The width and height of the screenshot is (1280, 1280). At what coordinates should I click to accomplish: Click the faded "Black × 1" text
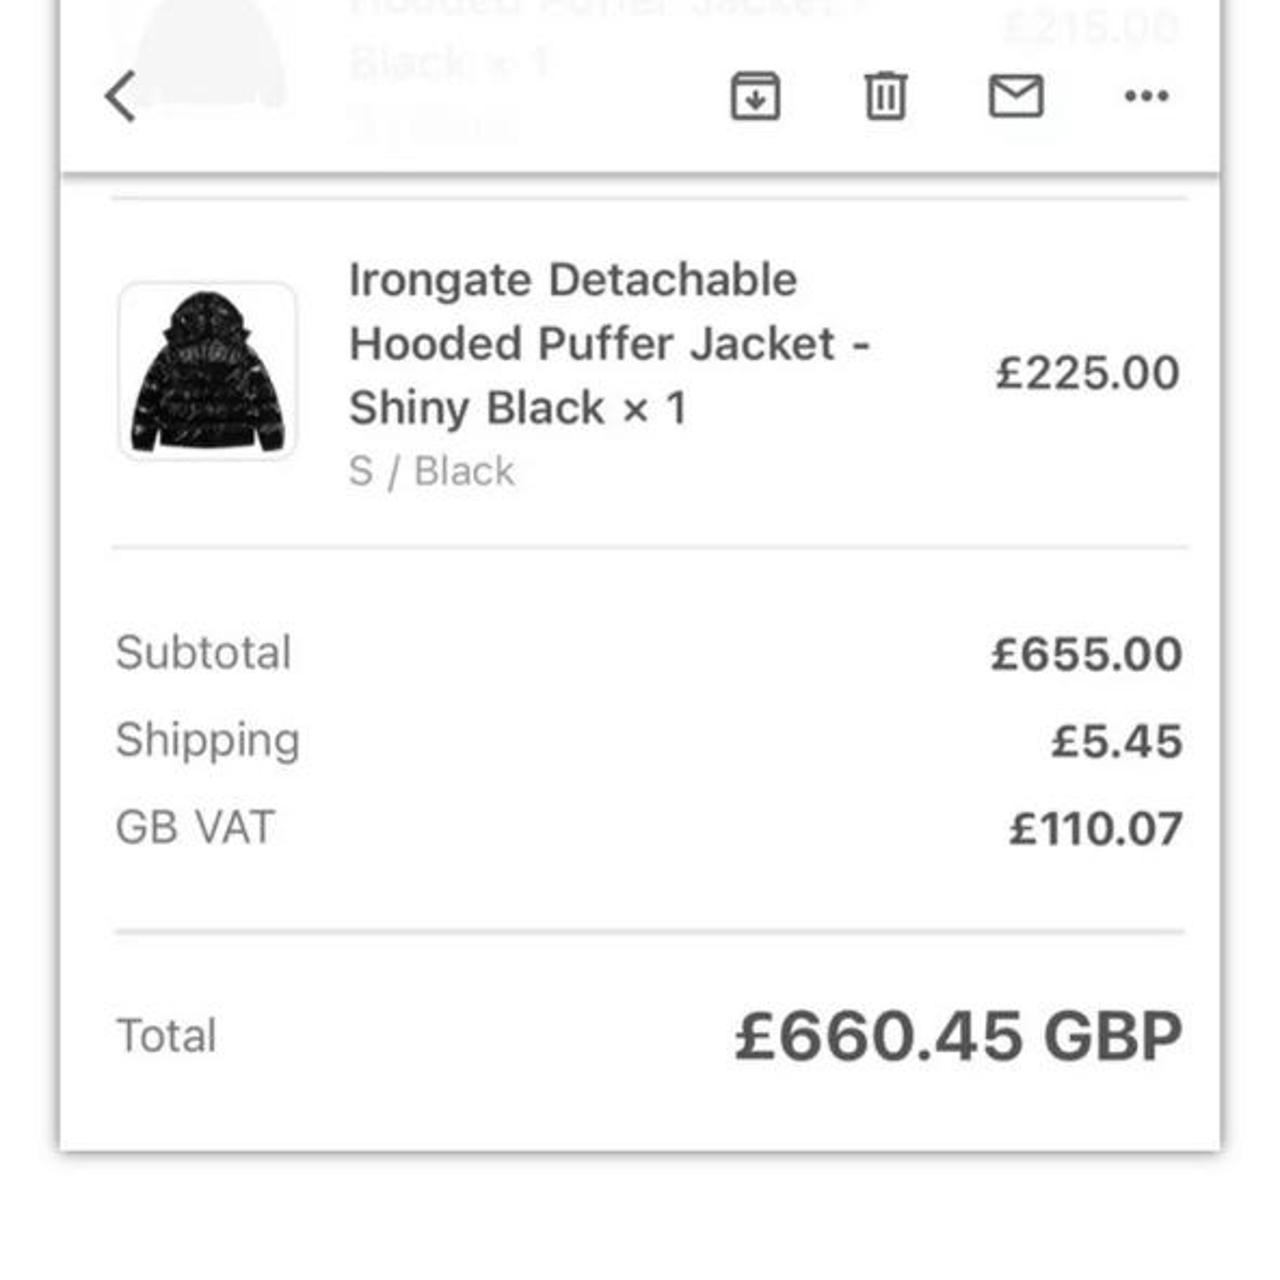pyautogui.click(x=450, y=62)
